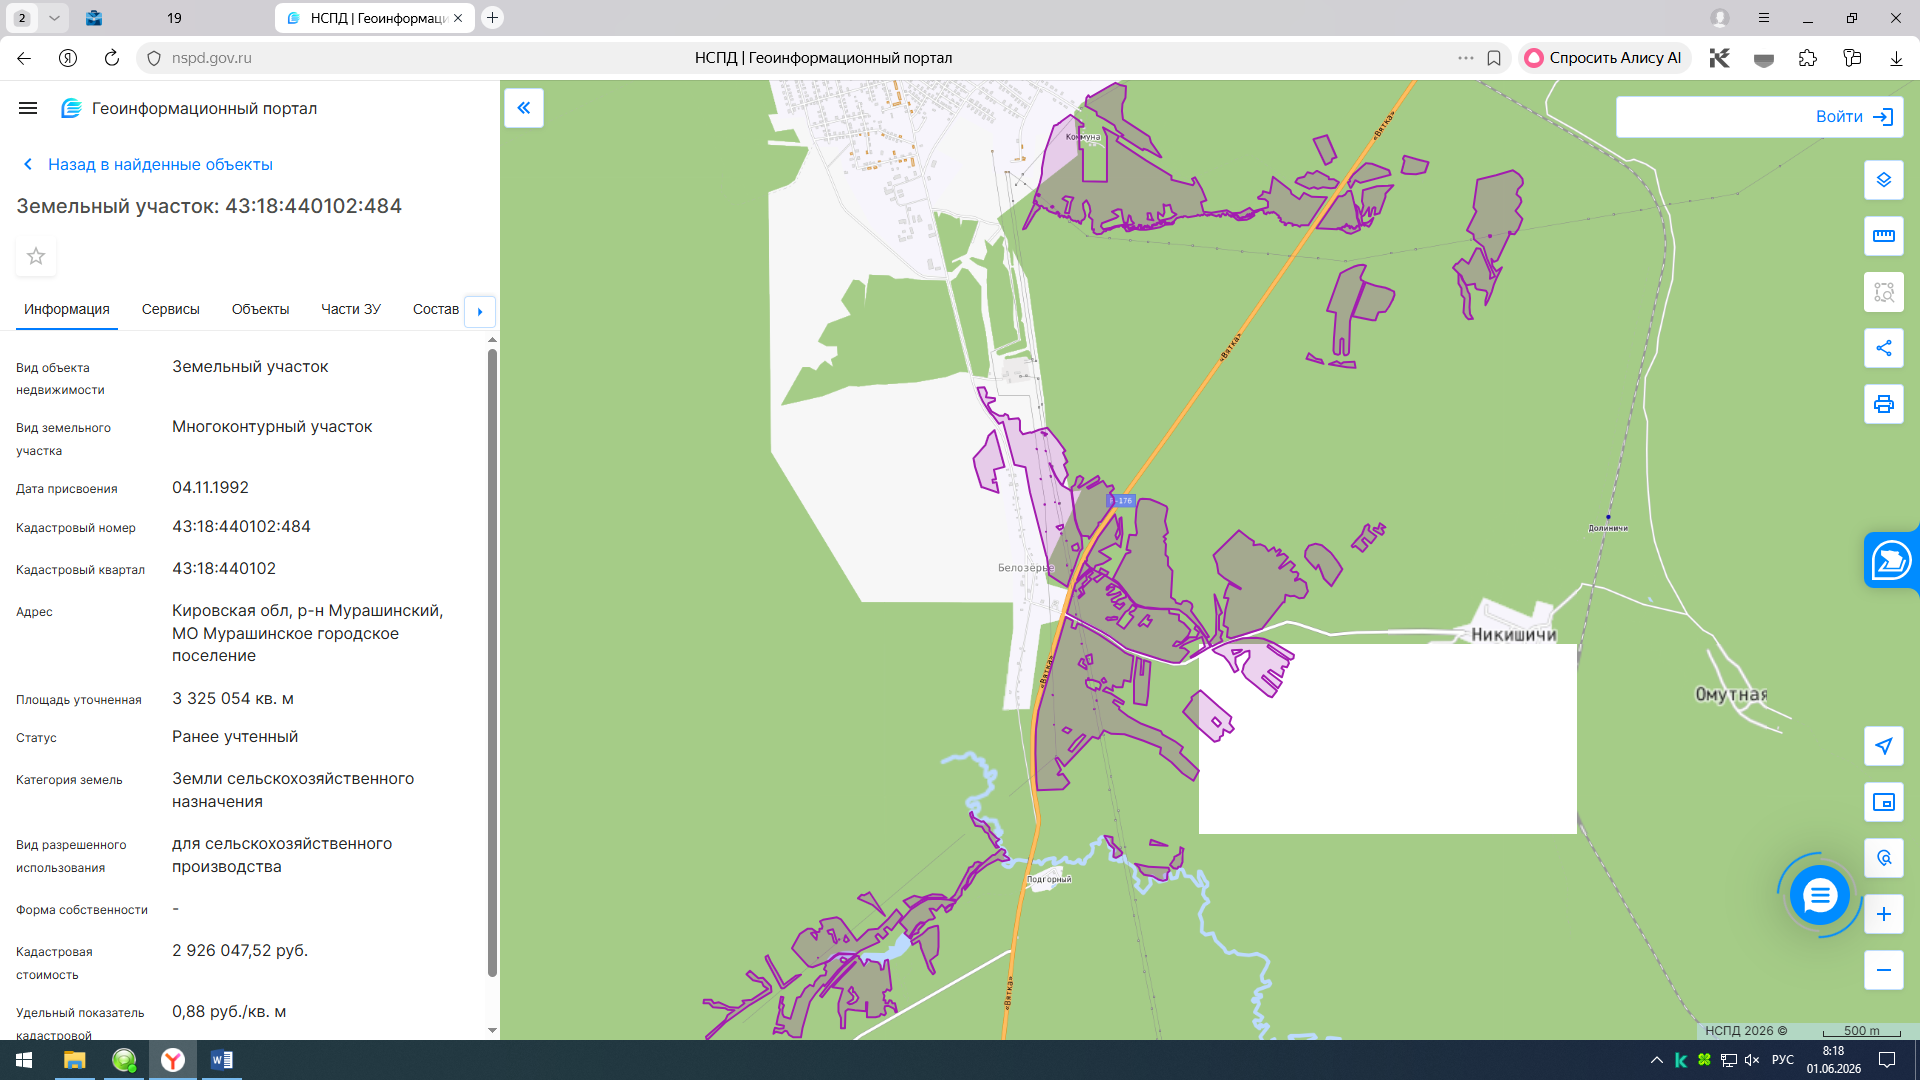This screenshot has width=1920, height=1080.
Task: Click the map search-at-point tool icon
Action: [1884, 858]
